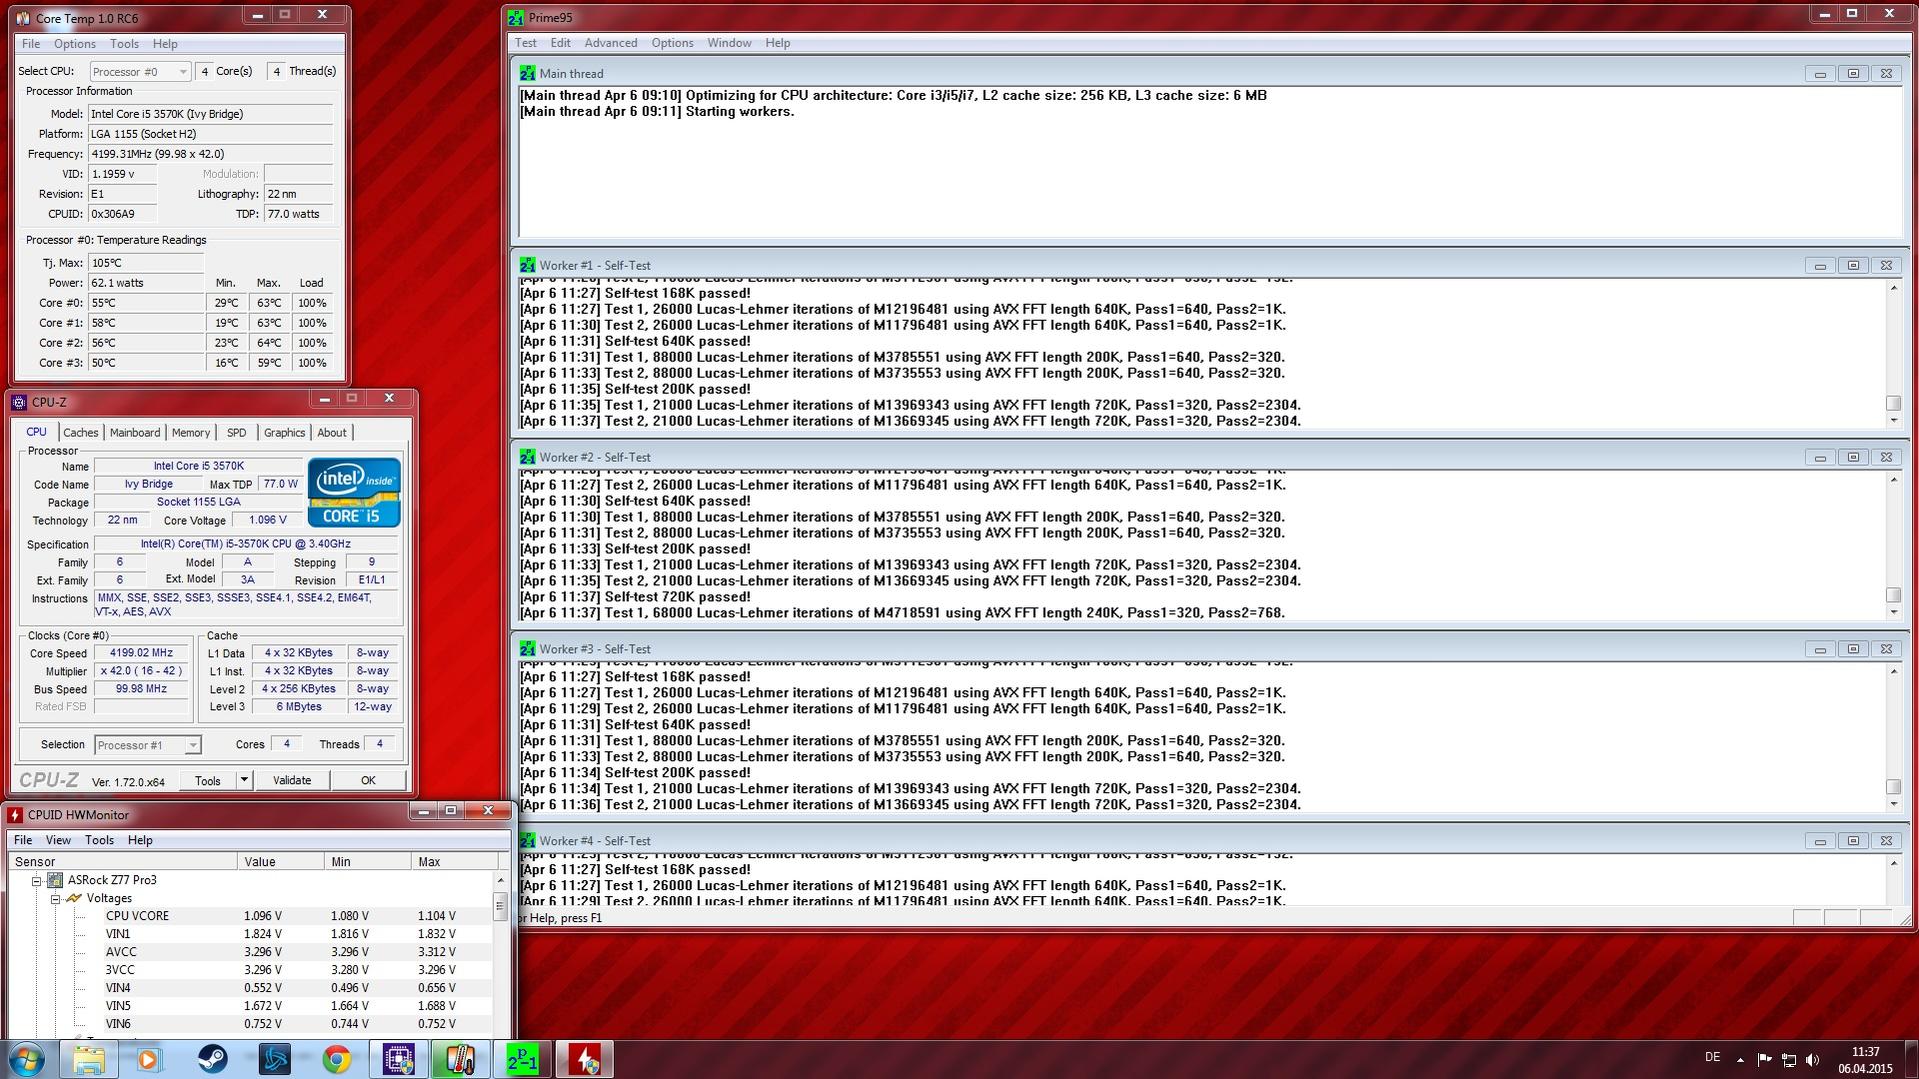Click the taskbar clock showing 11:37

point(1865,1052)
